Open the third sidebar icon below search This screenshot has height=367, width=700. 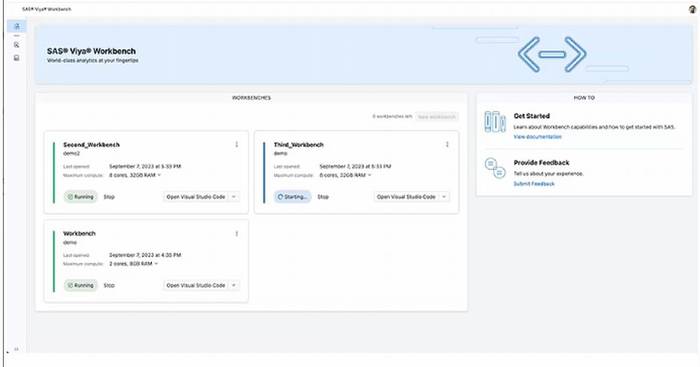coord(17,58)
